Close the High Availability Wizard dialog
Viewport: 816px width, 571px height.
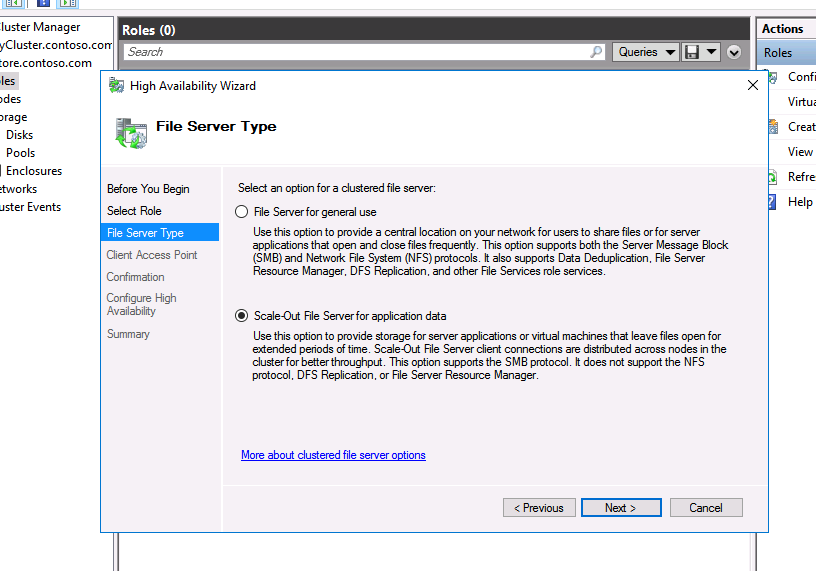(753, 86)
